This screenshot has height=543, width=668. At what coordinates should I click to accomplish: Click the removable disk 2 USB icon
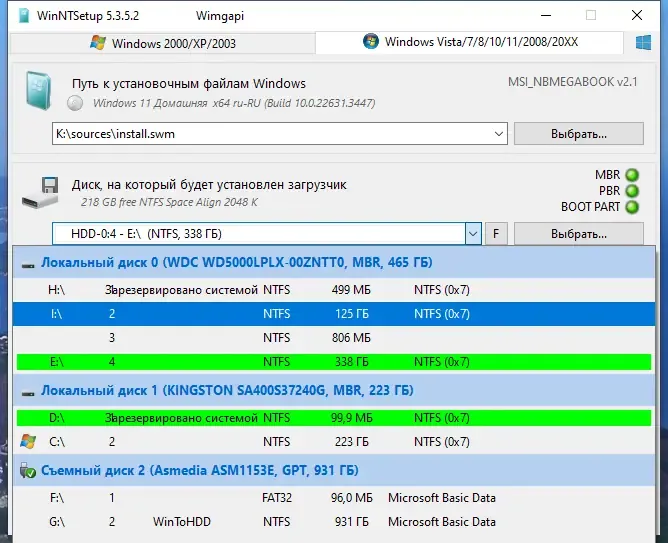click(28, 470)
